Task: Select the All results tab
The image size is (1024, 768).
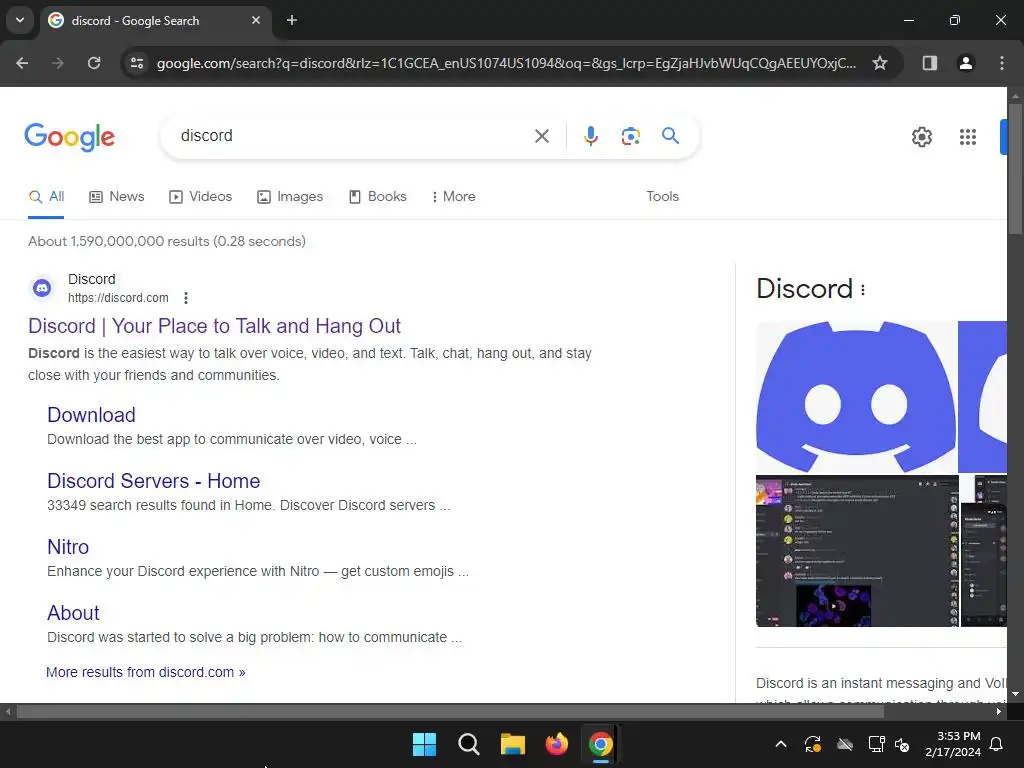Action: 46,197
